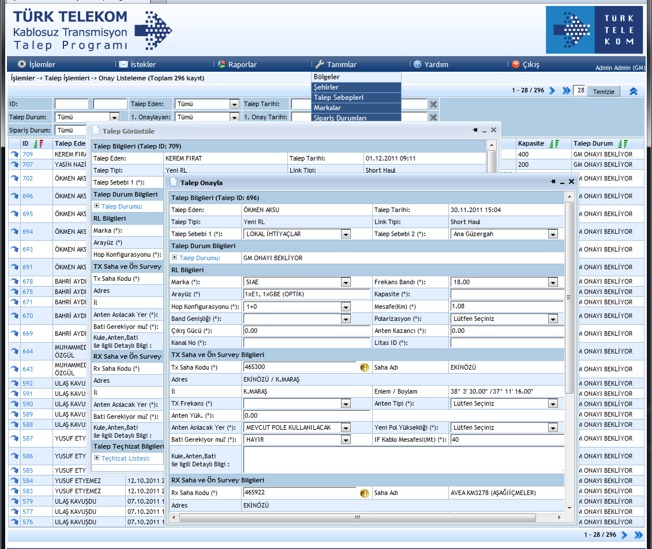The width and height of the screenshot is (652, 549).
Task: Click the arrow icon for row 584
Action: click(x=15, y=481)
